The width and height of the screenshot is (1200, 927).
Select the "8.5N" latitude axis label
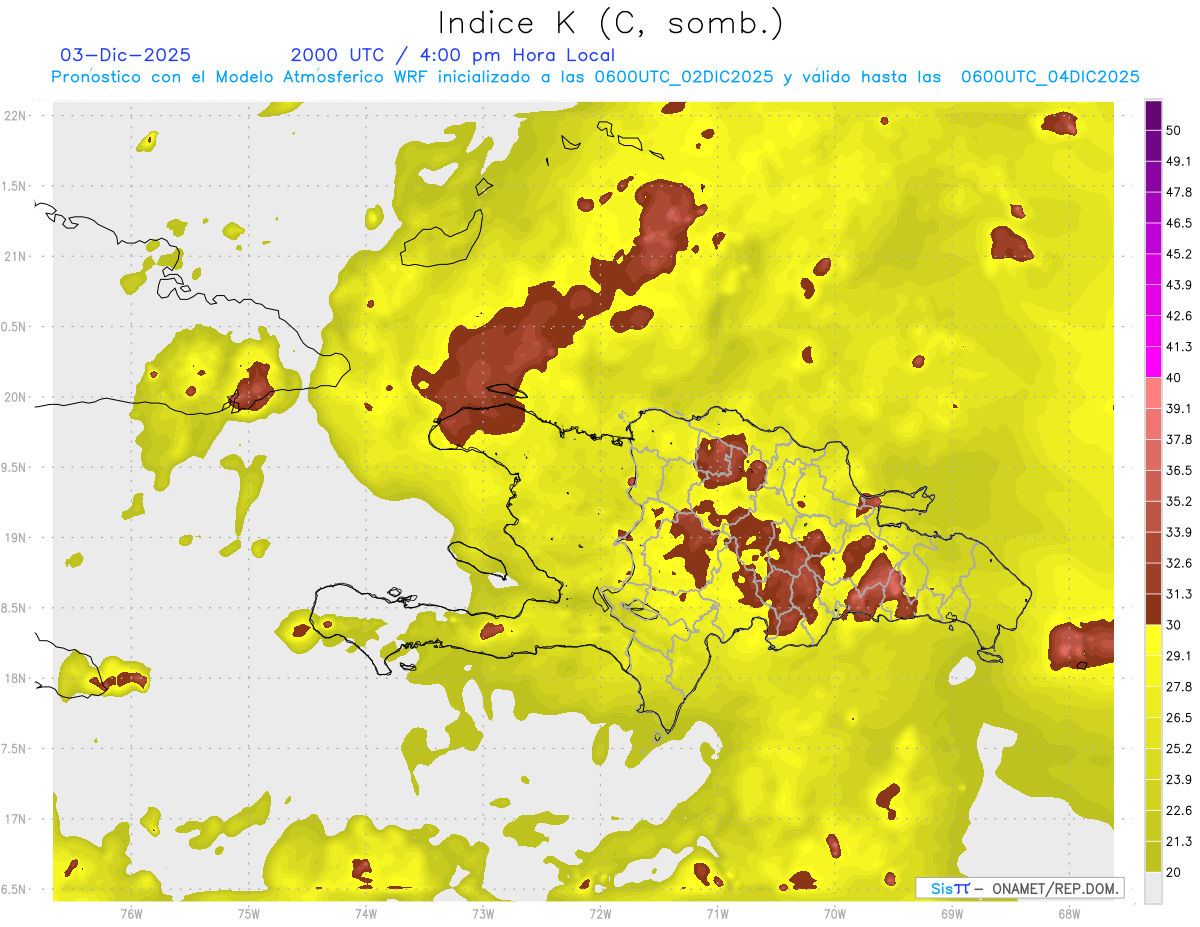pos(15,608)
